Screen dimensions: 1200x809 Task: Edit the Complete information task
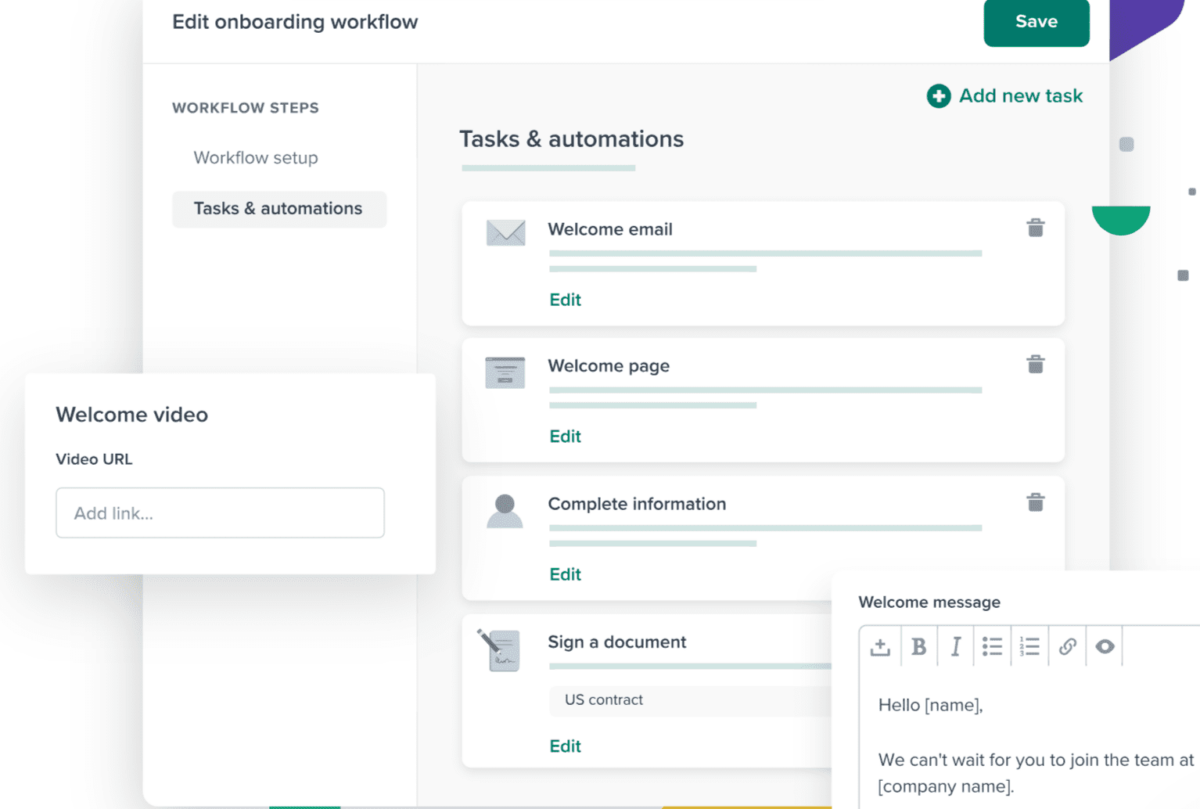pos(565,574)
